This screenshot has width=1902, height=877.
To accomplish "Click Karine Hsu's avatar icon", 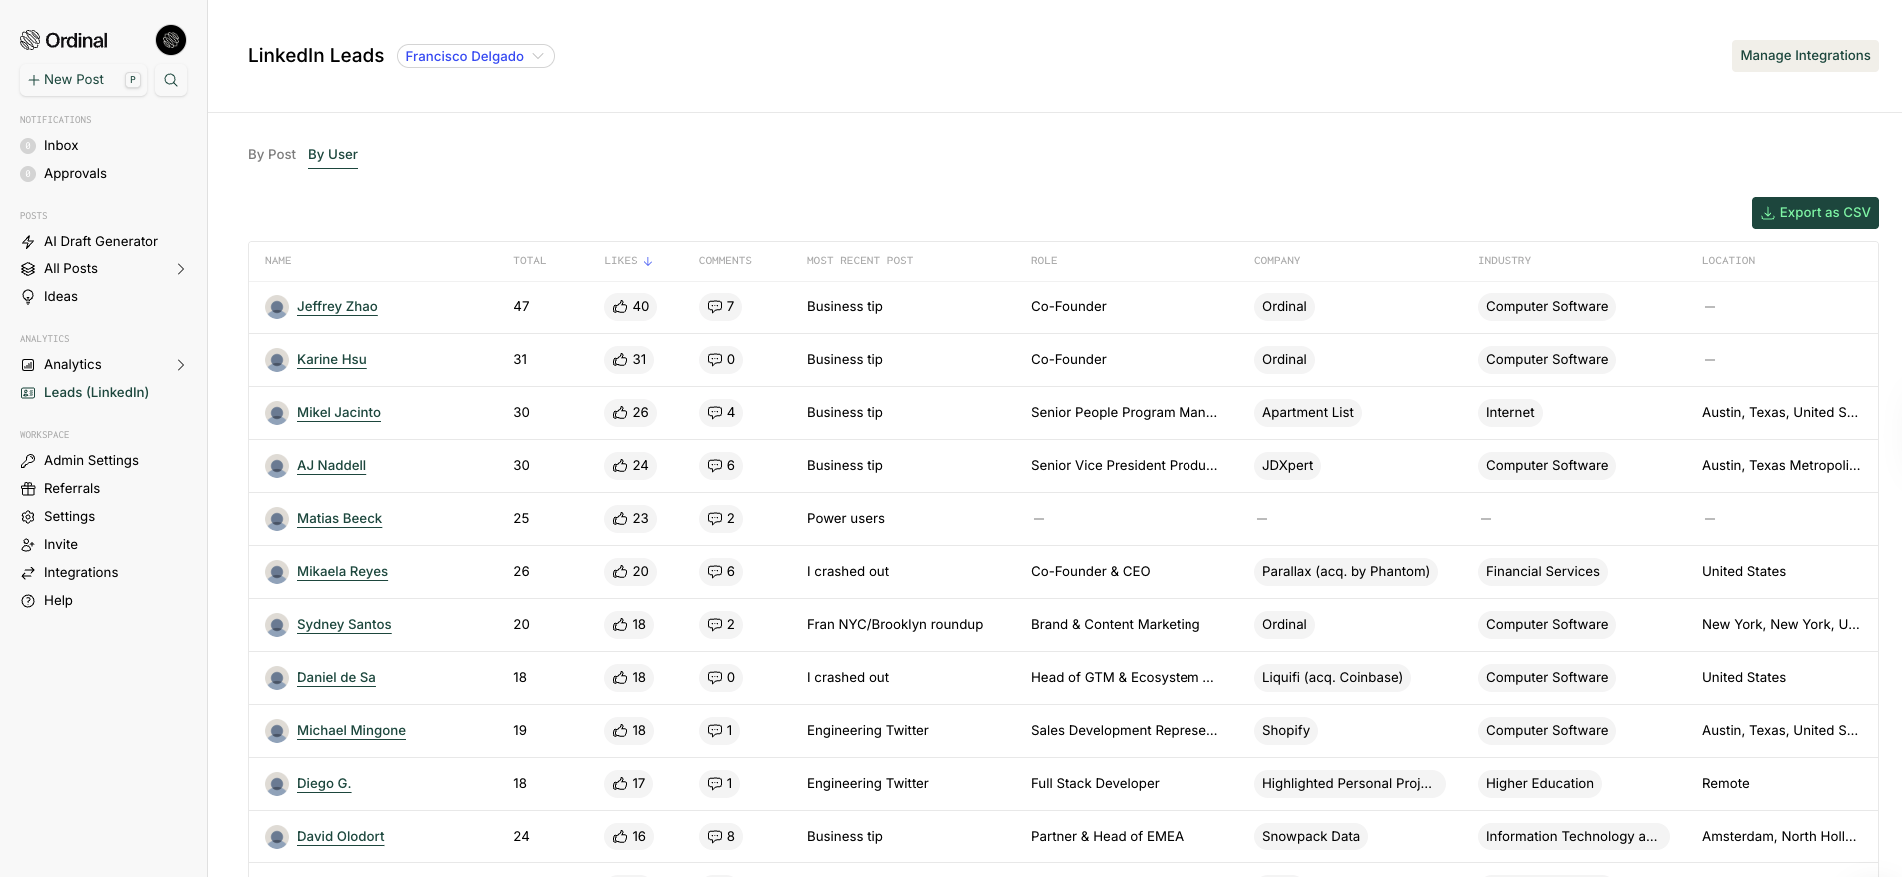I will click(x=277, y=360).
